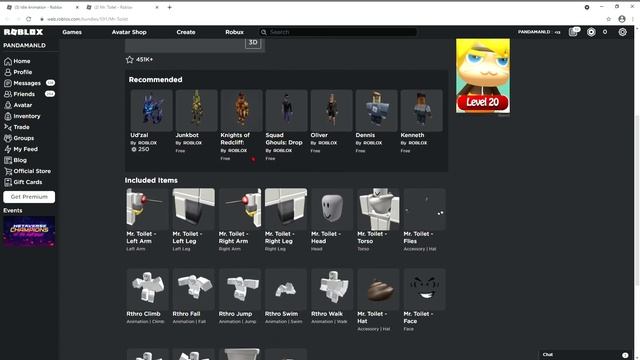640x360 pixels.
Task: Open the Create menu
Action: click(186, 32)
